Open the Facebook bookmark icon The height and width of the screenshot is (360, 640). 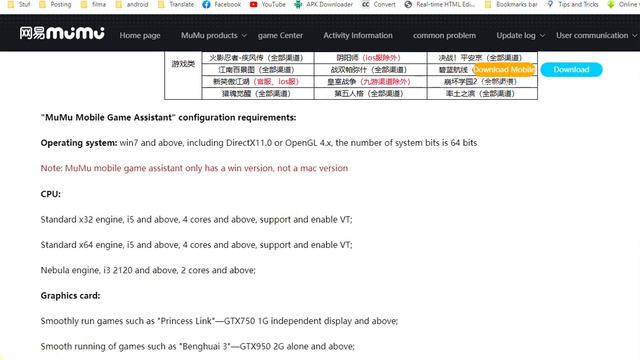coord(207,4)
